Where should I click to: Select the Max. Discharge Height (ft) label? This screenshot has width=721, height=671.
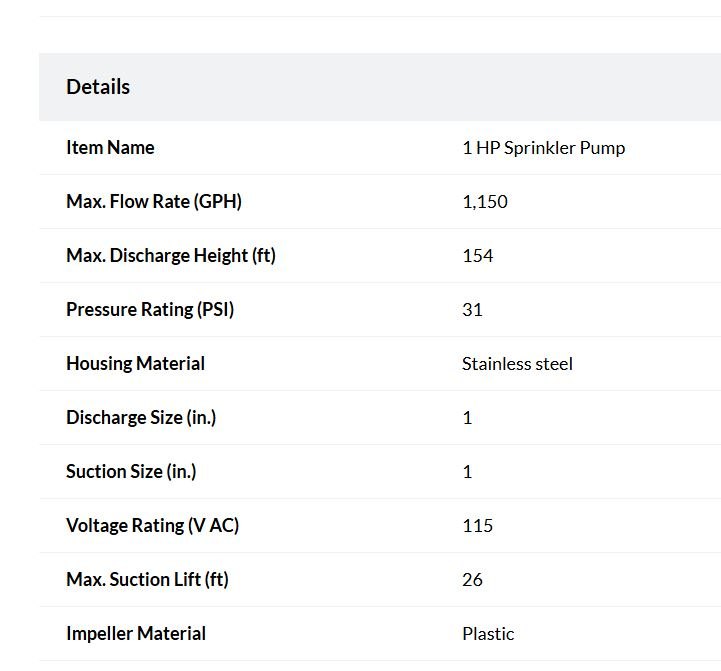171,255
